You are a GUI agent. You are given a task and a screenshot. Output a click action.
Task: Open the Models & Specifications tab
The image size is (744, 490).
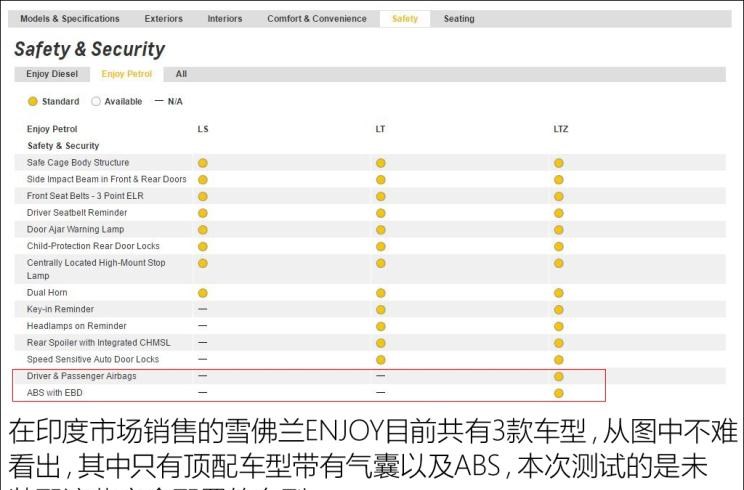click(70, 19)
